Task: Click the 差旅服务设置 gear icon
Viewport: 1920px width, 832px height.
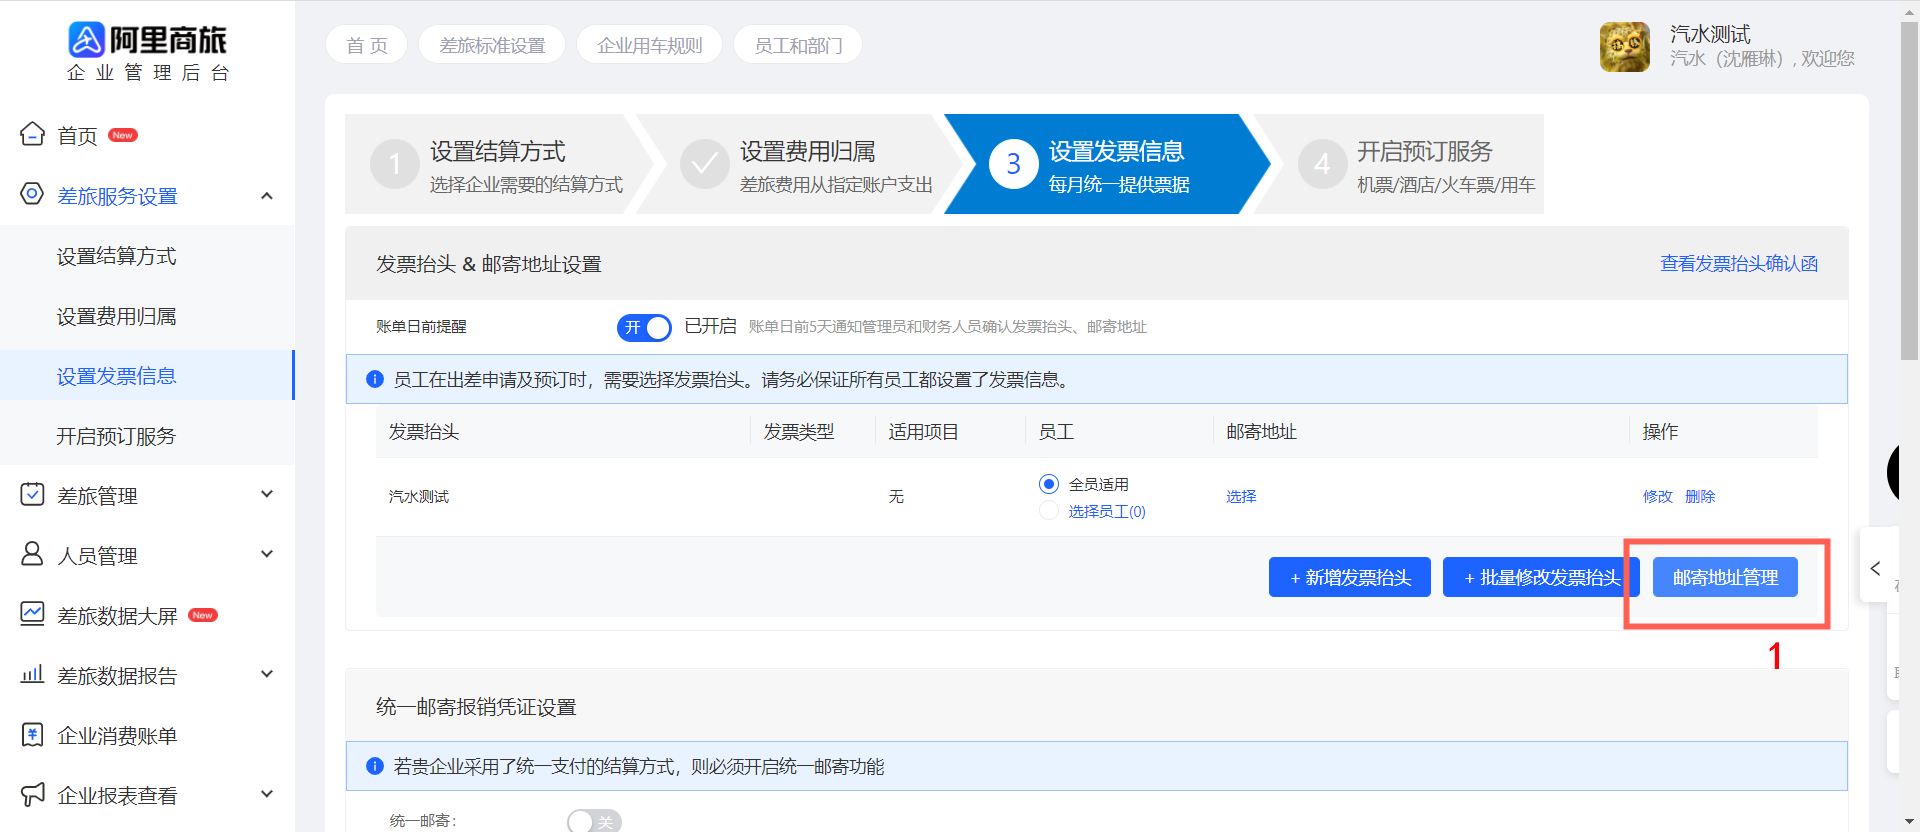Action: 32,194
